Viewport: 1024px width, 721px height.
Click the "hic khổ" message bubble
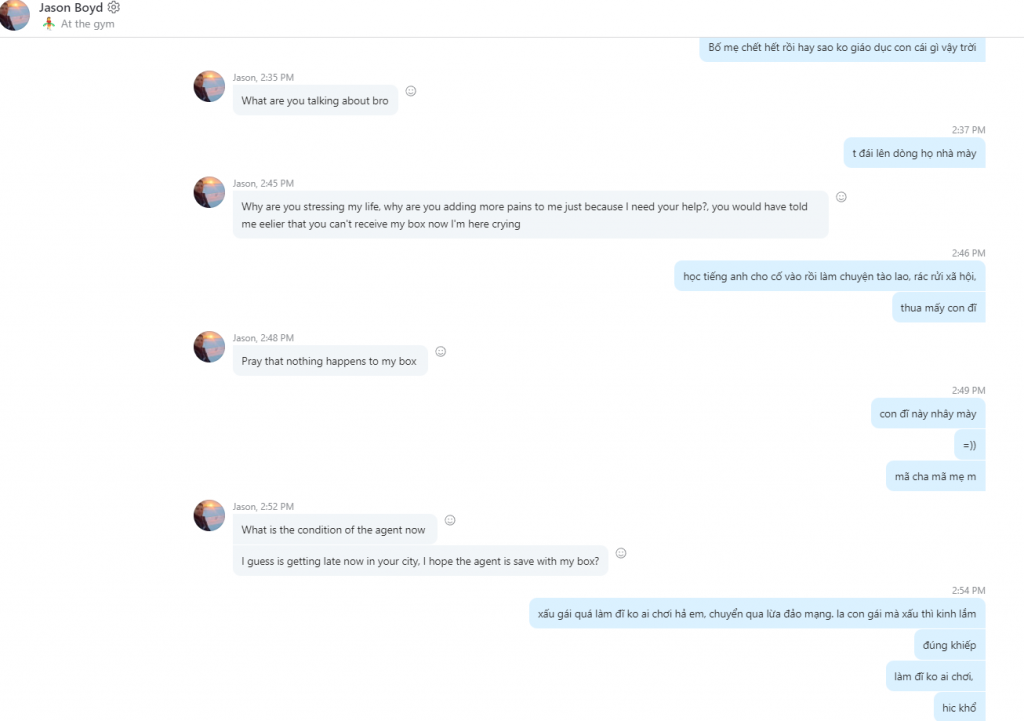[x=959, y=708]
